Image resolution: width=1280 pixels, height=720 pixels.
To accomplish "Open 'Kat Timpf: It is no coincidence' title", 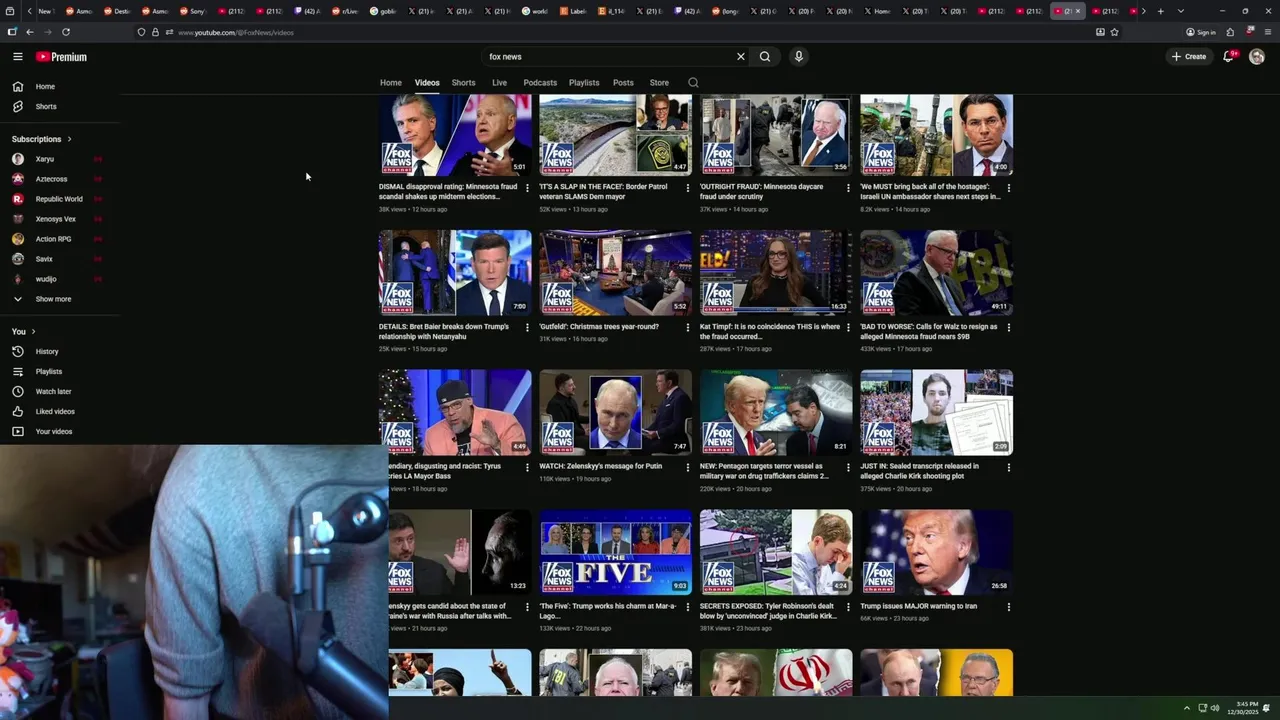I will 770,332.
